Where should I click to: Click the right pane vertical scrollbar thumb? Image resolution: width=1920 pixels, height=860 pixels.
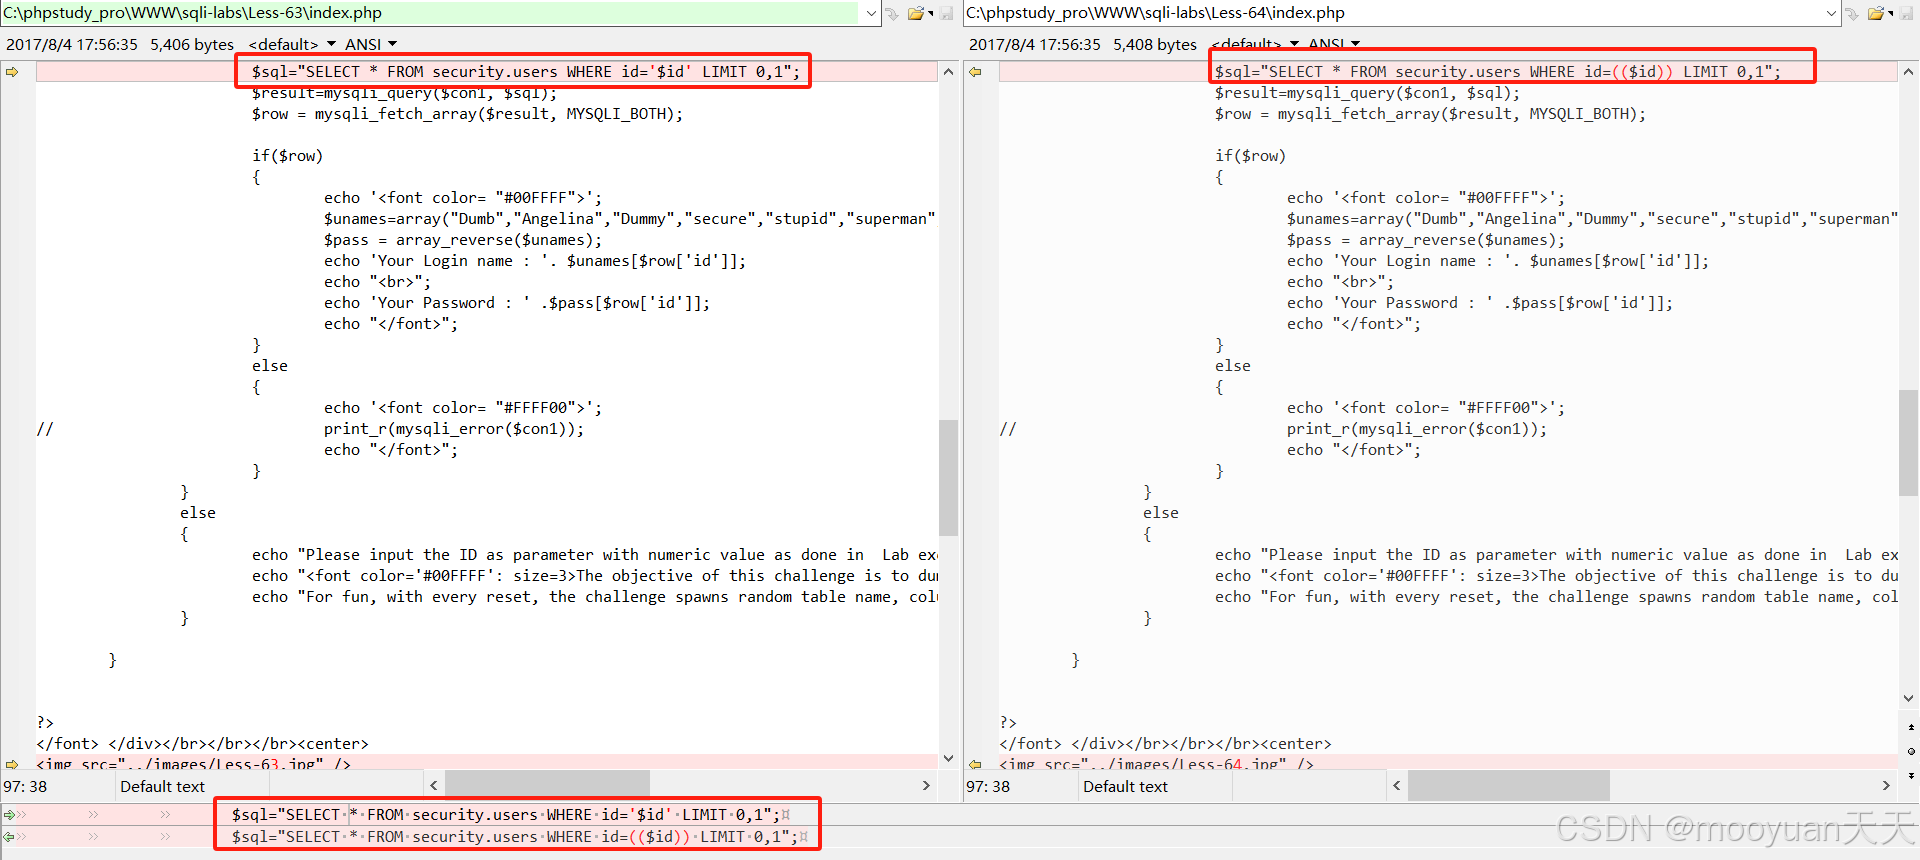click(x=1909, y=442)
